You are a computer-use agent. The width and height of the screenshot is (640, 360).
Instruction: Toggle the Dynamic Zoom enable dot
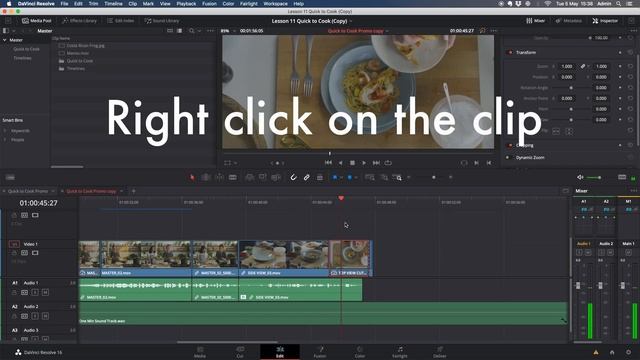point(508,157)
